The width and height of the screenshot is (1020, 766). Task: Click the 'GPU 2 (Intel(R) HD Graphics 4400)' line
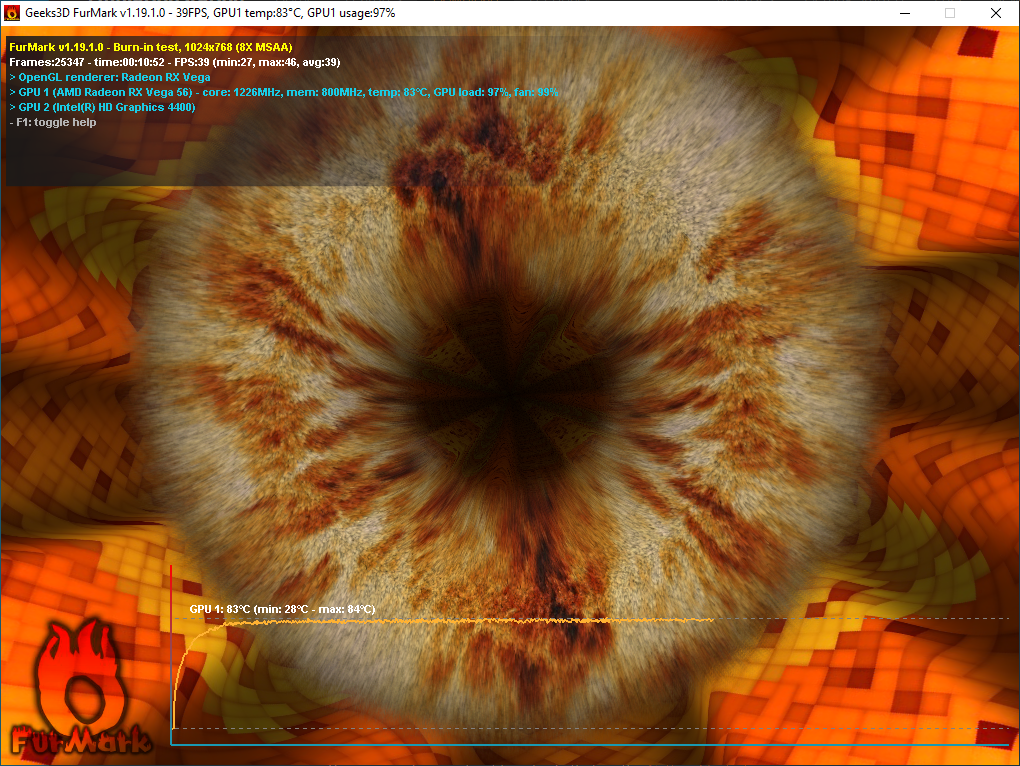coord(102,107)
